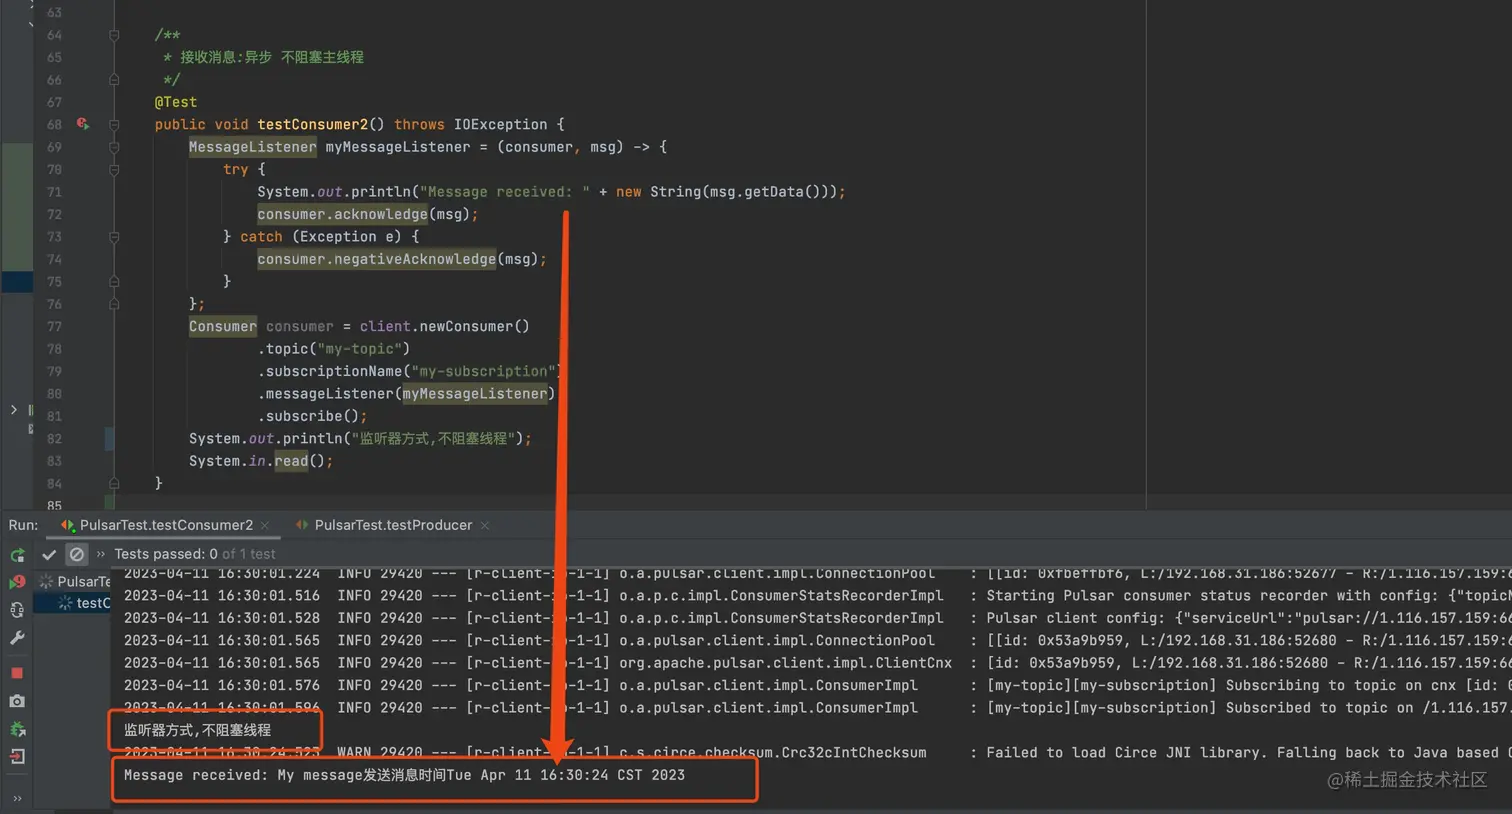Toggle Show Passed tests checkmark

tap(49, 554)
